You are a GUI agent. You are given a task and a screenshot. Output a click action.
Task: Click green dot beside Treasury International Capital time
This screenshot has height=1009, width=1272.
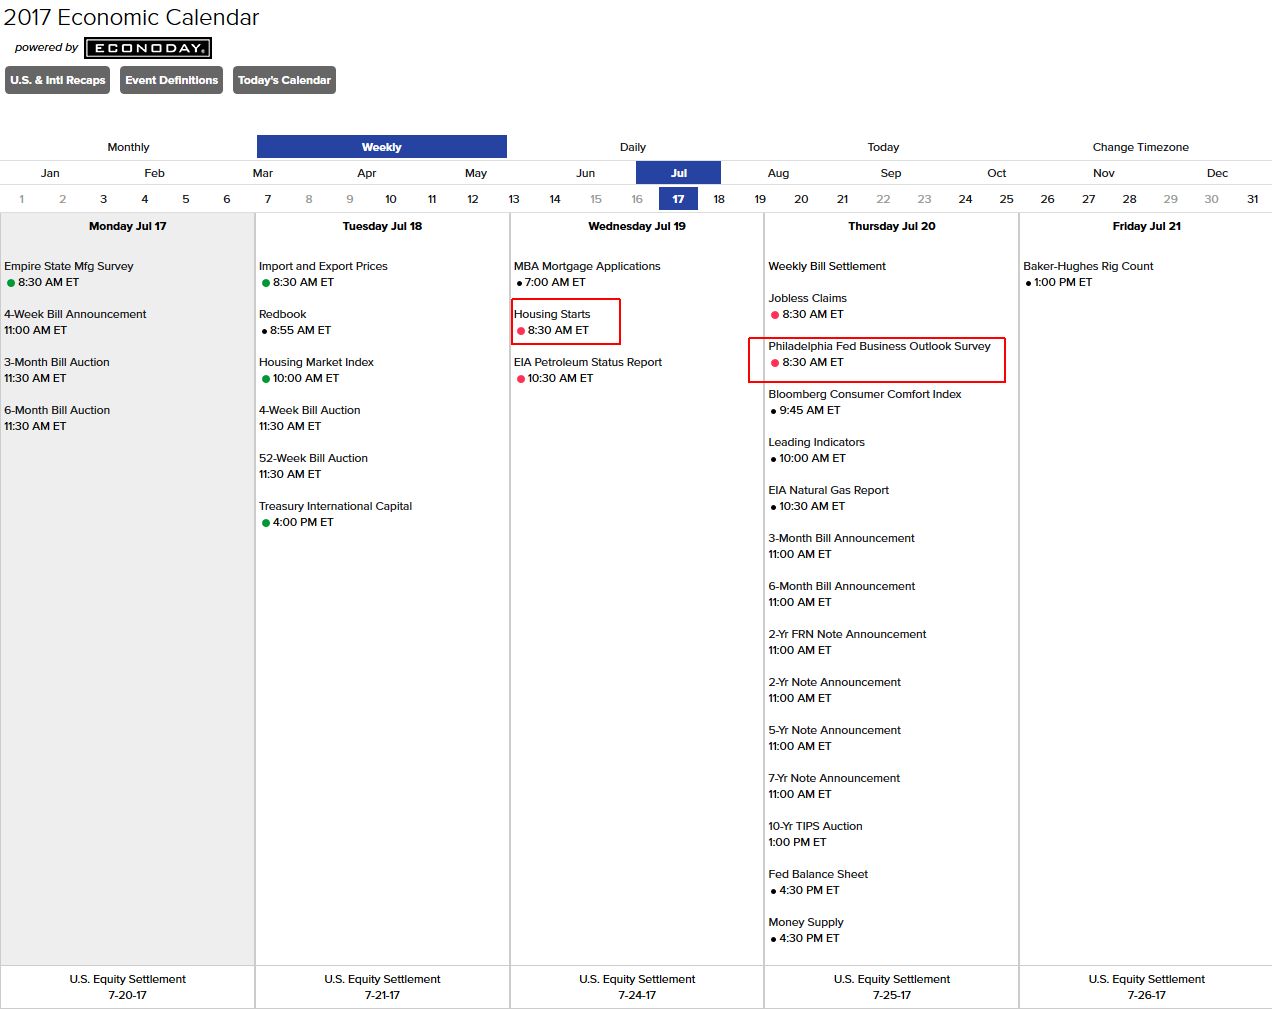(x=266, y=523)
